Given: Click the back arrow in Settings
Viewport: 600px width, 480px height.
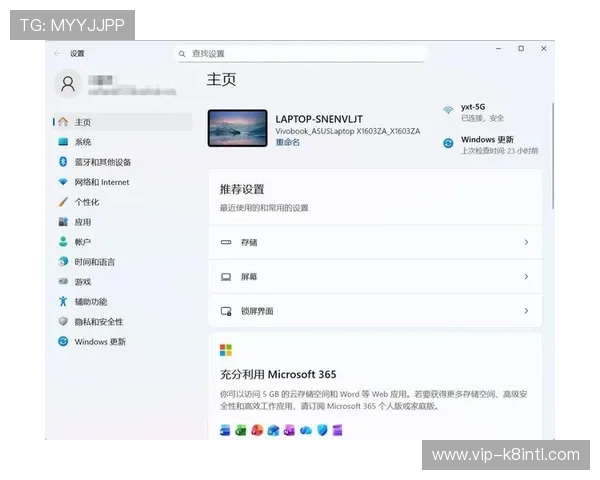Looking at the screenshot, I should point(57,53).
